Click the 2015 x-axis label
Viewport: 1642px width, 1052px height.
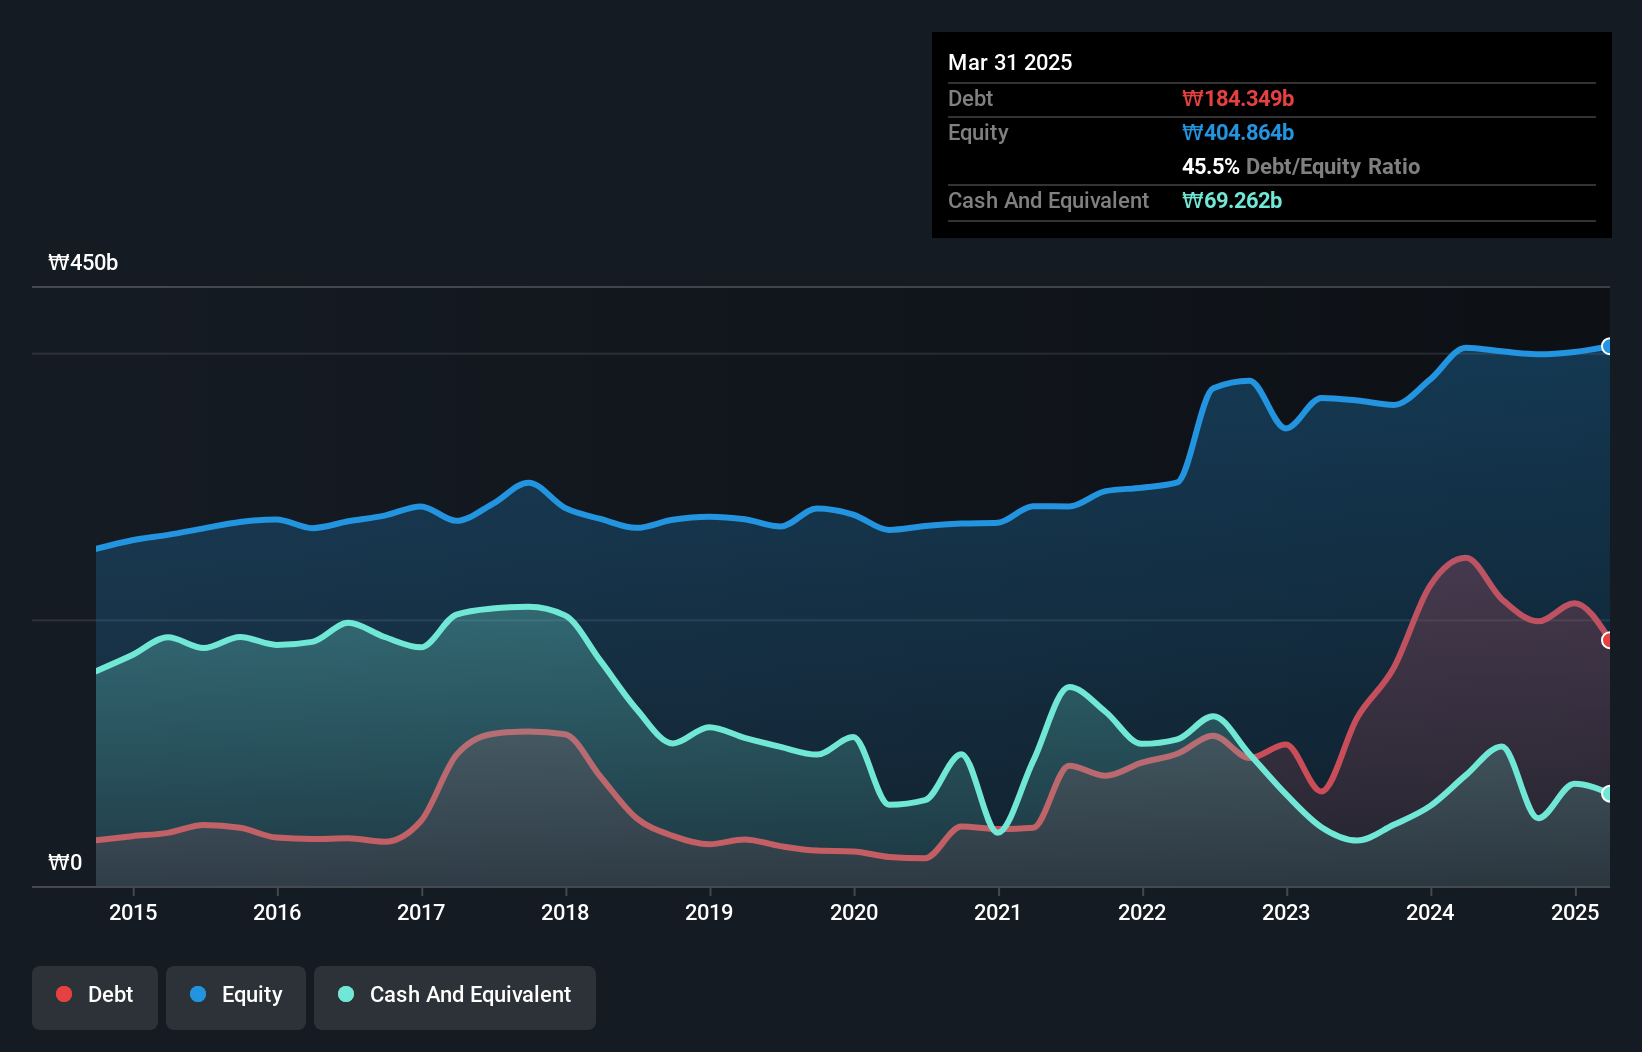click(133, 912)
